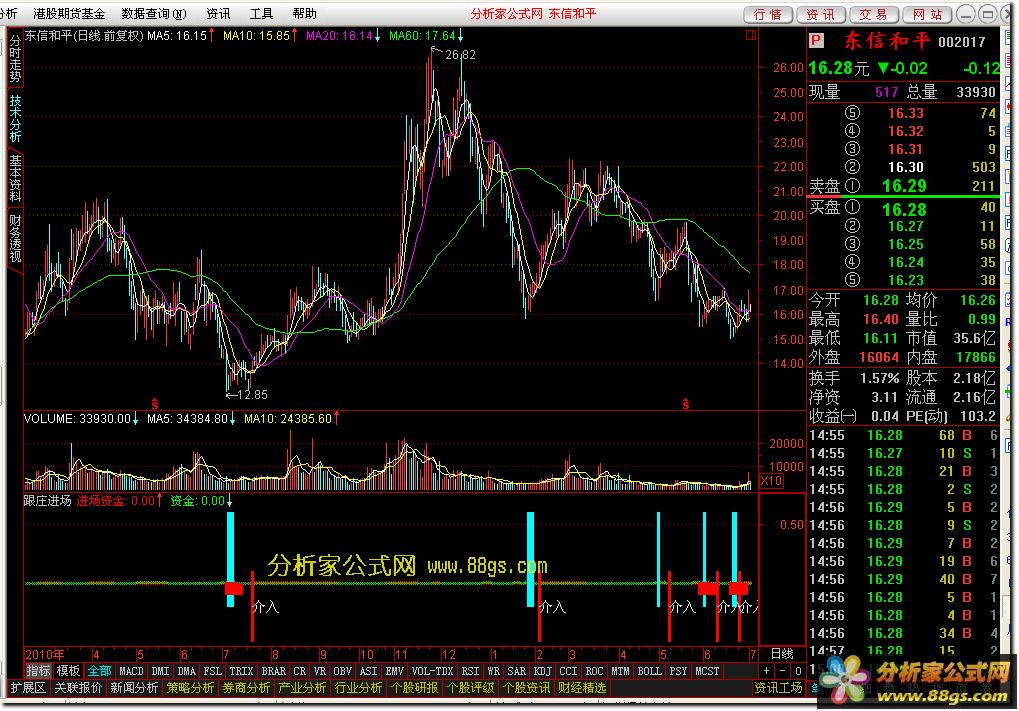Open the 资讯 menu in menu bar
The height and width of the screenshot is (711, 1019).
tap(218, 14)
